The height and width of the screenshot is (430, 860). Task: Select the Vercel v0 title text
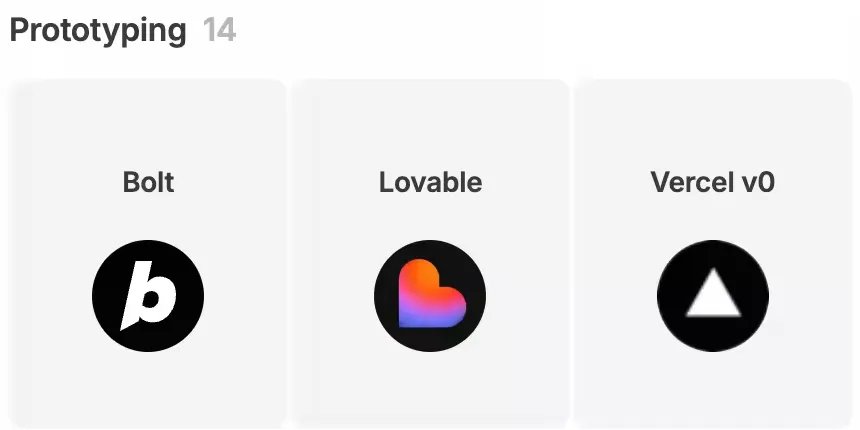713,183
